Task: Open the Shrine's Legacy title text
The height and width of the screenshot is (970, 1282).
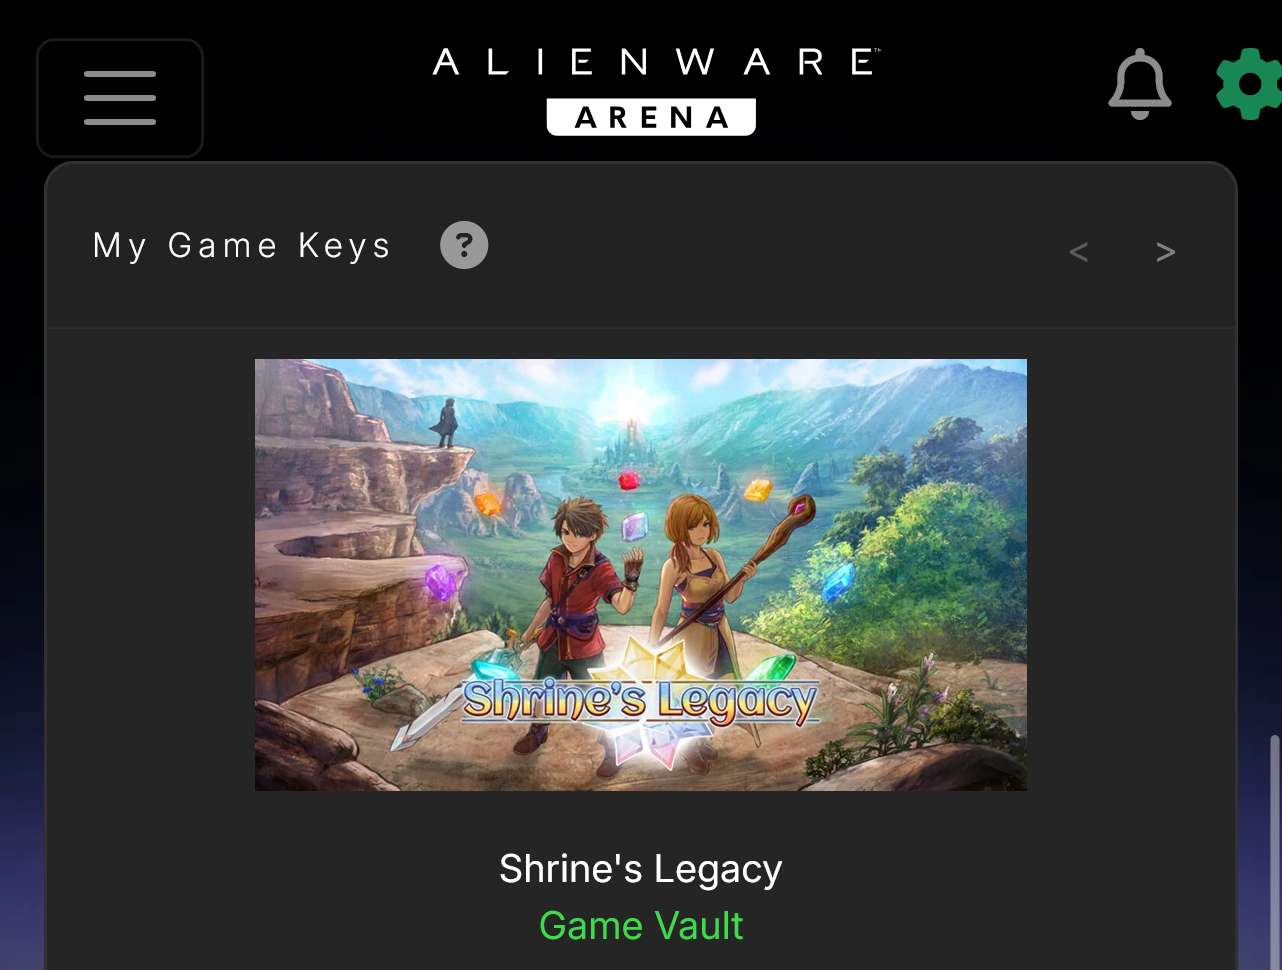Action: tap(641, 869)
